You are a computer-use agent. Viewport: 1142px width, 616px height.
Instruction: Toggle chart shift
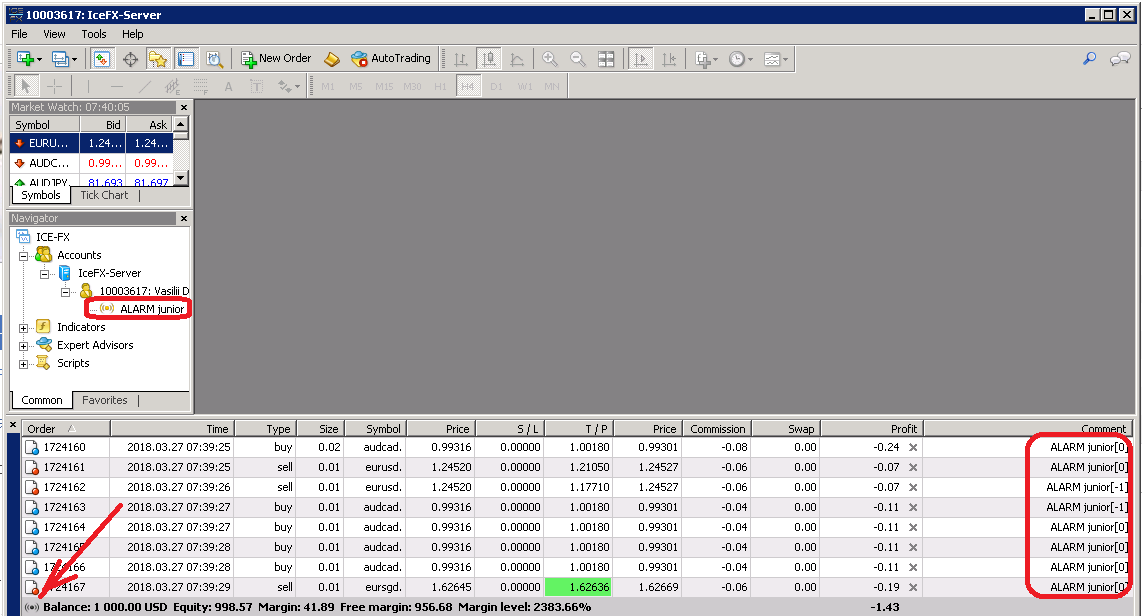tap(669, 59)
